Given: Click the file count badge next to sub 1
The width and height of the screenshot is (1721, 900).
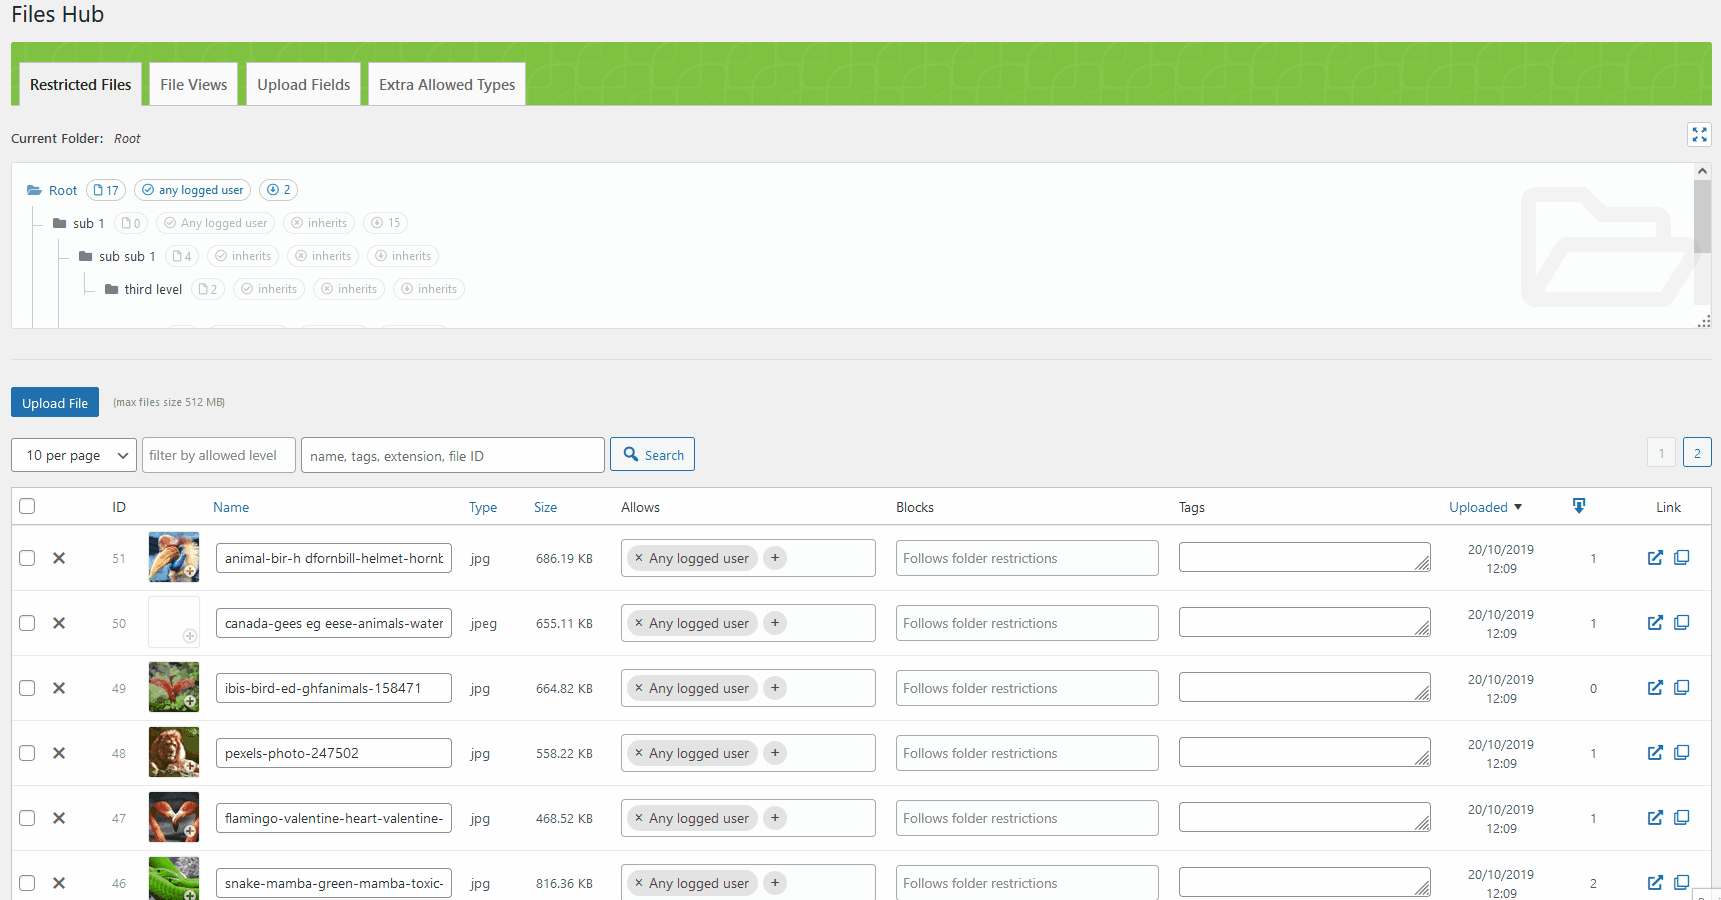Looking at the screenshot, I should tap(131, 223).
